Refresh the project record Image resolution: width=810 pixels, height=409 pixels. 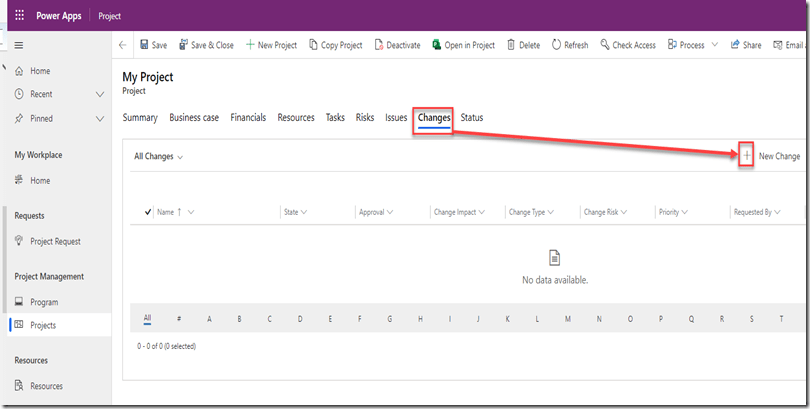click(x=557, y=45)
